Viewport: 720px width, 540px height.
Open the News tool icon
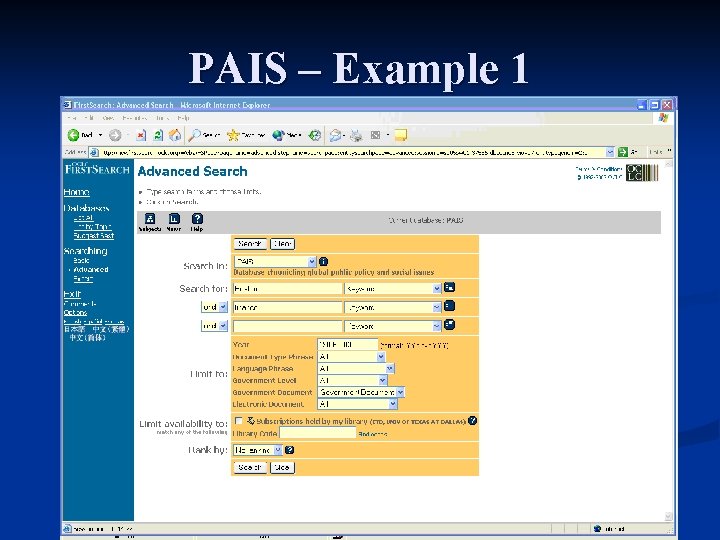174,219
